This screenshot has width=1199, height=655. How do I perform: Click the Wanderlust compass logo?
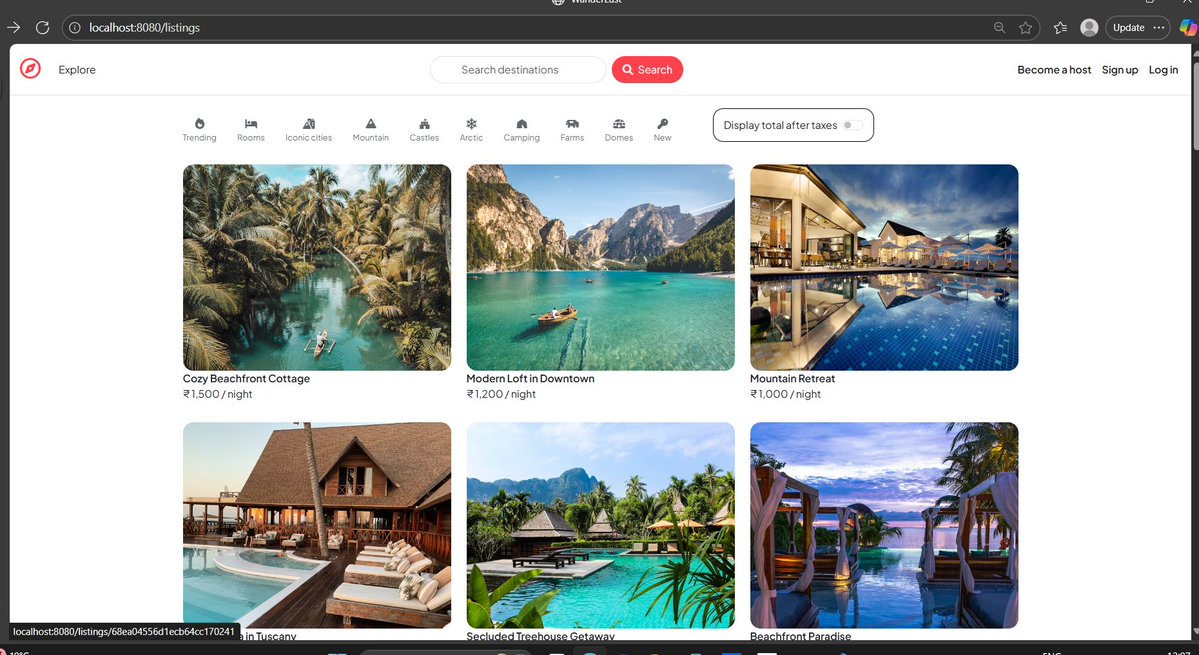tap(30, 68)
